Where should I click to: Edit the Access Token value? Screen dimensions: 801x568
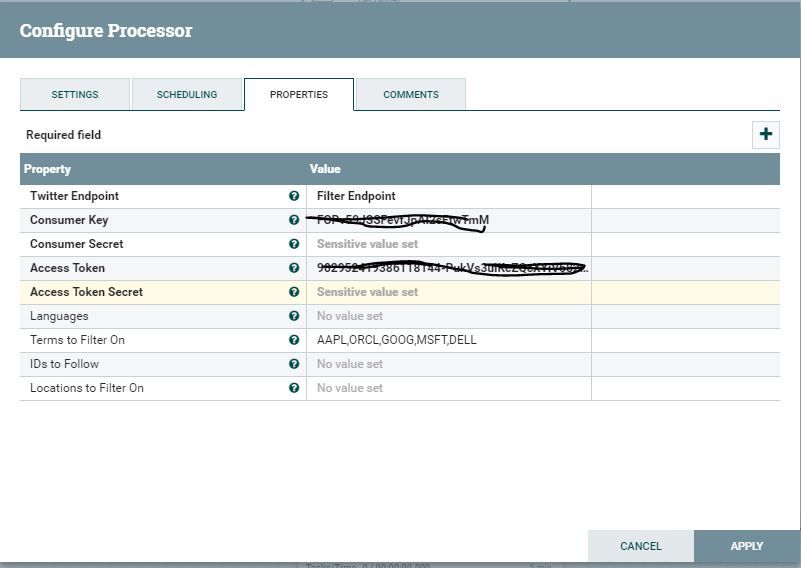(449, 268)
